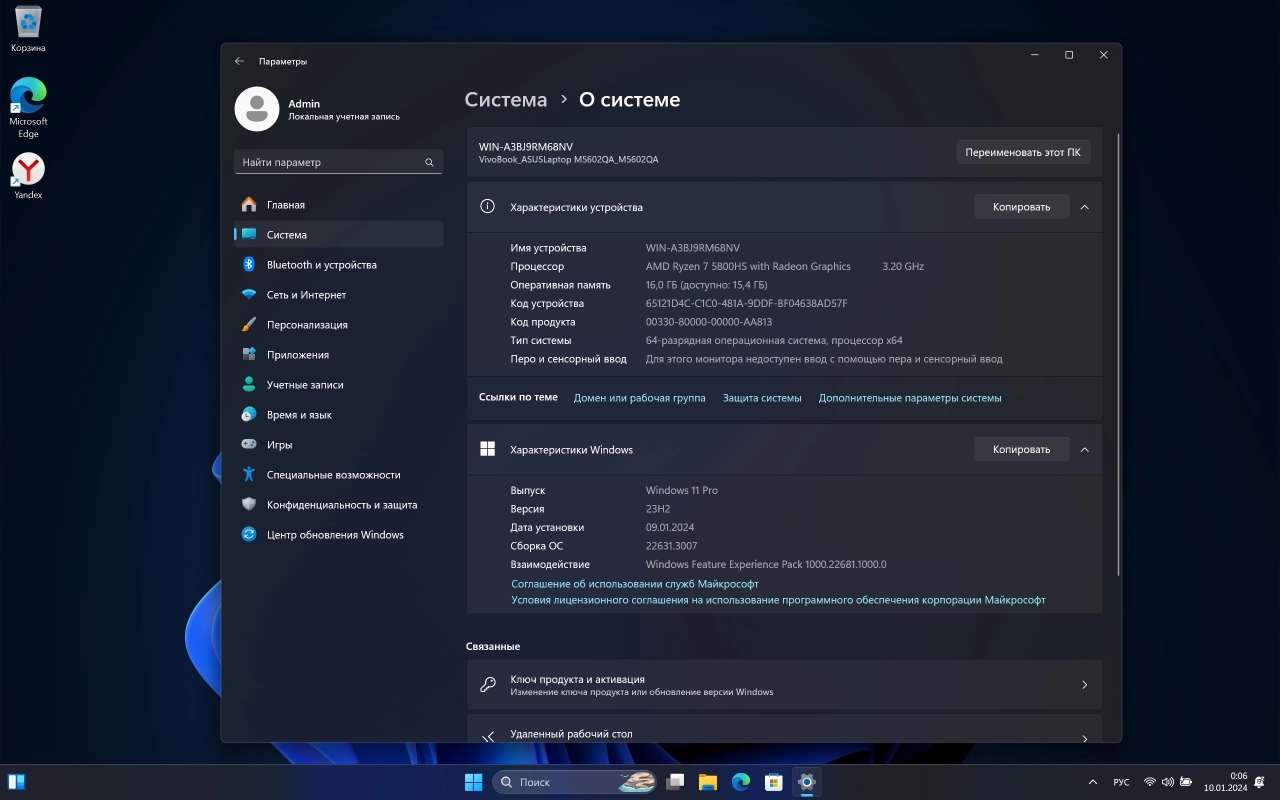Image resolution: width=1280 pixels, height=800 pixels.
Task: Click the Admin account avatar
Action: point(257,109)
